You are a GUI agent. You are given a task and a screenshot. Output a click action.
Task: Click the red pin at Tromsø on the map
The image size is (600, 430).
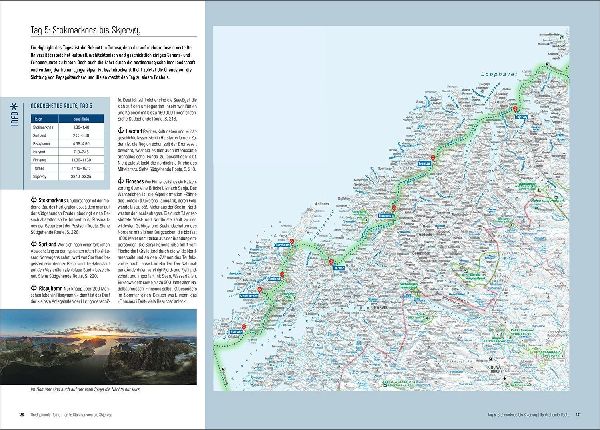433,158
